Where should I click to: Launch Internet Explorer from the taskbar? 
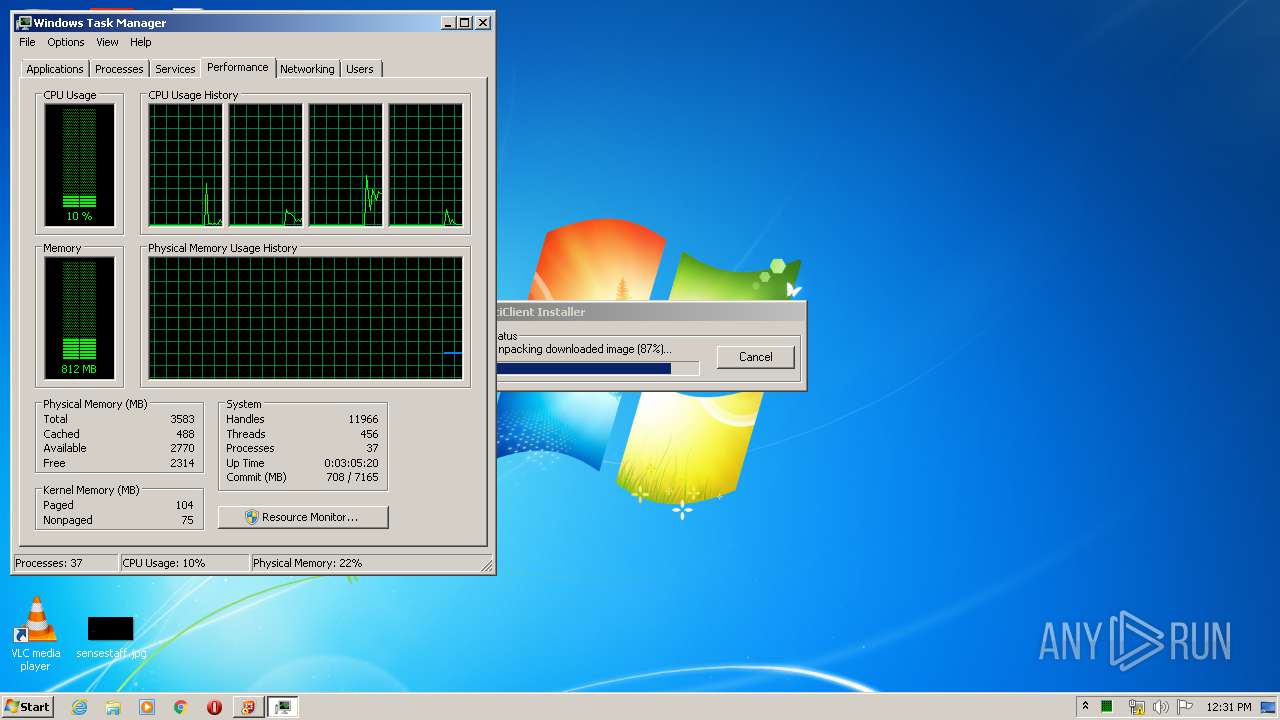point(80,707)
